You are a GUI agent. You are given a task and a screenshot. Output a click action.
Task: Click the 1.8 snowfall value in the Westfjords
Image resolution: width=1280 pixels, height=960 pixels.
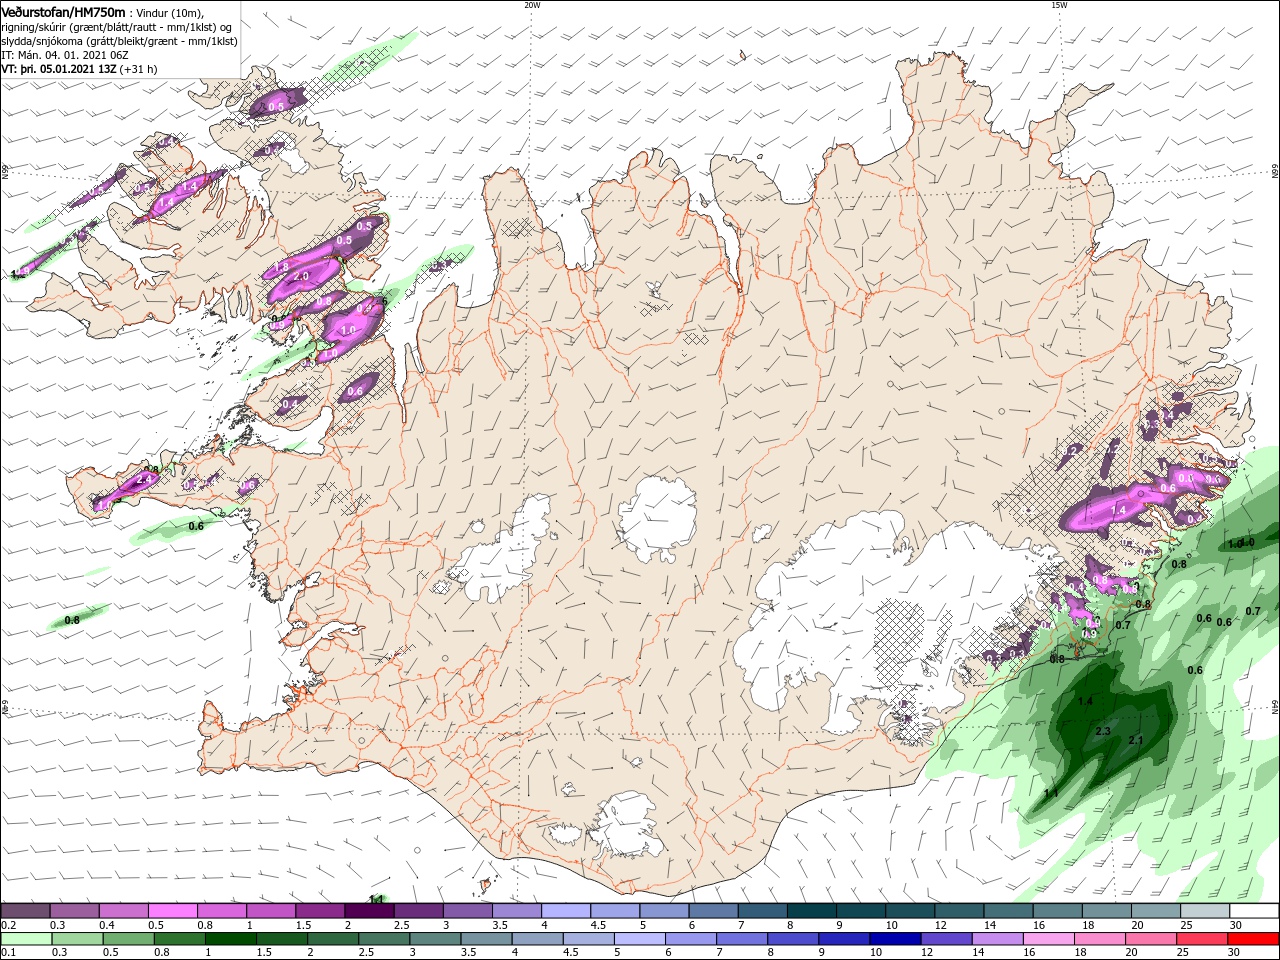click(x=281, y=267)
